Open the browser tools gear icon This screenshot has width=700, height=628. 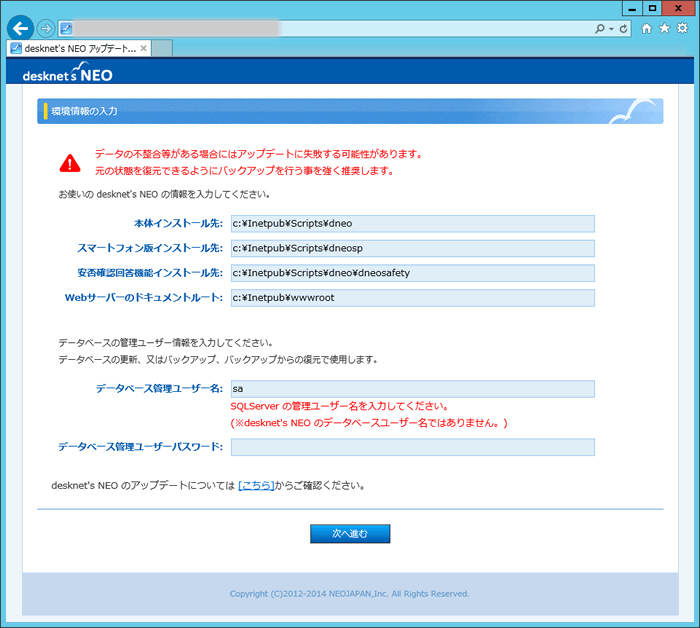point(682,29)
